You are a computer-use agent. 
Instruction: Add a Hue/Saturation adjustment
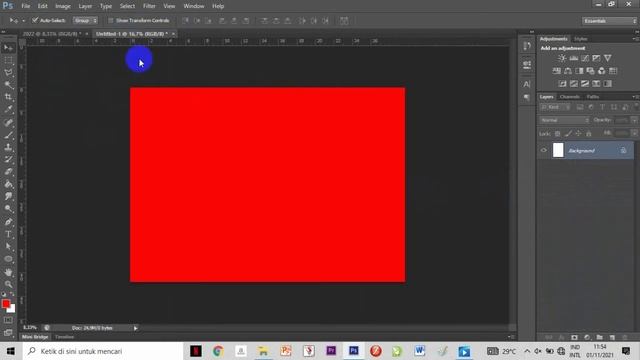click(x=556, y=71)
